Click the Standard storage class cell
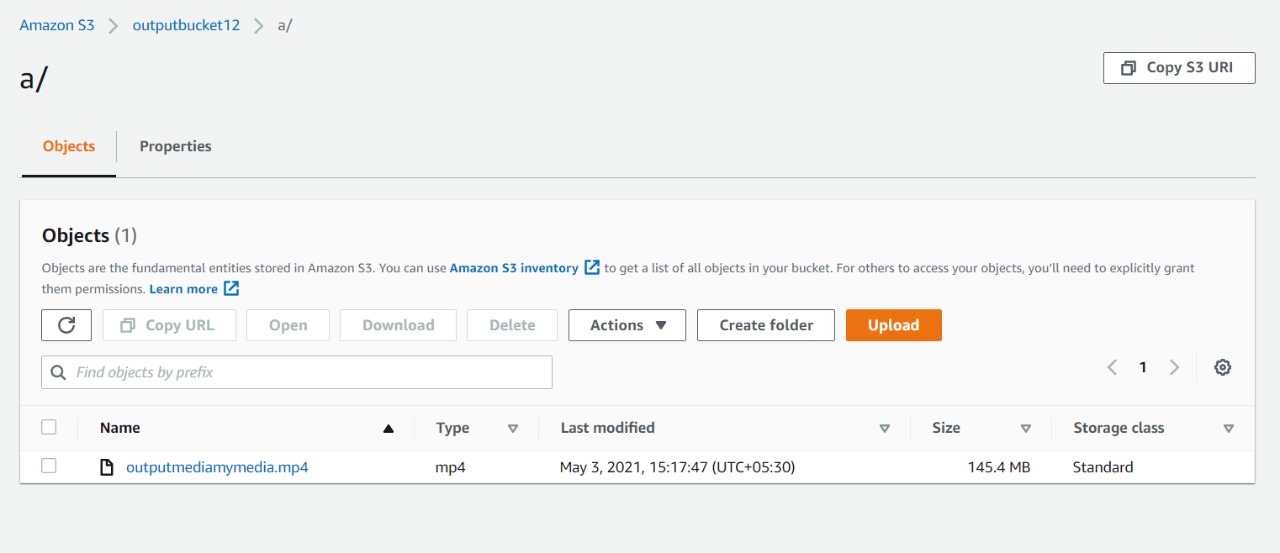The width and height of the screenshot is (1280, 553). (1103, 467)
